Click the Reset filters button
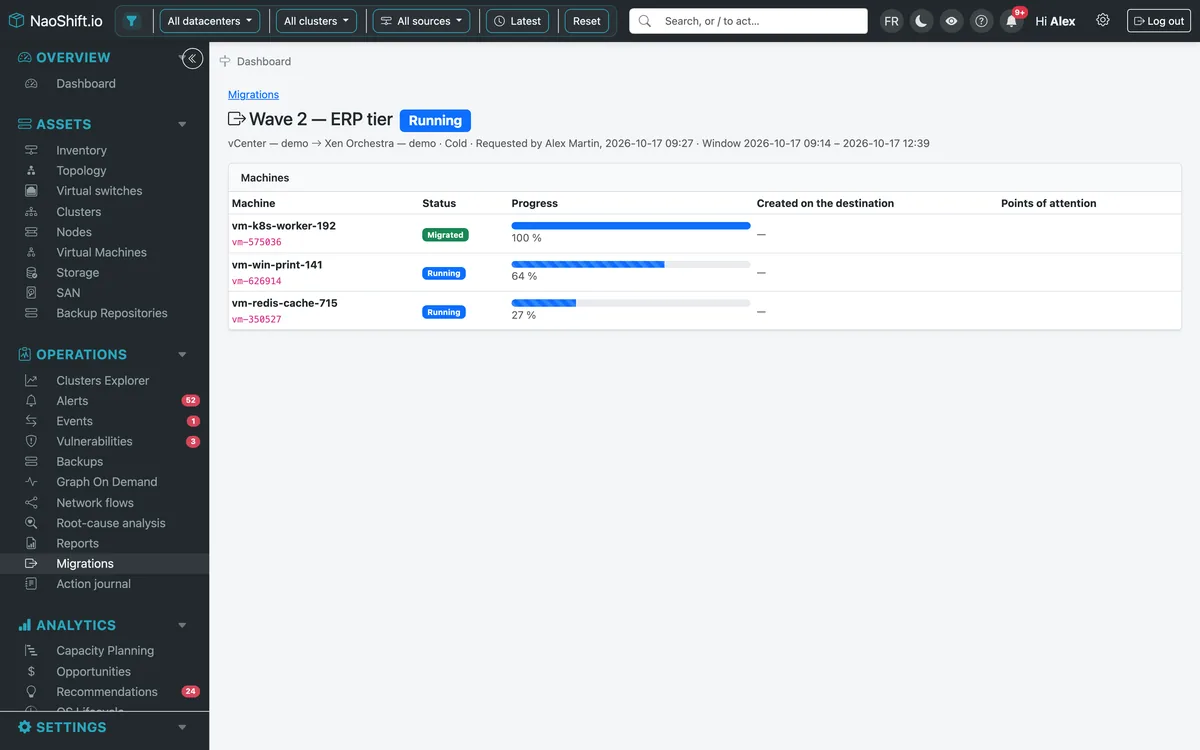This screenshot has width=1200, height=750. click(587, 21)
